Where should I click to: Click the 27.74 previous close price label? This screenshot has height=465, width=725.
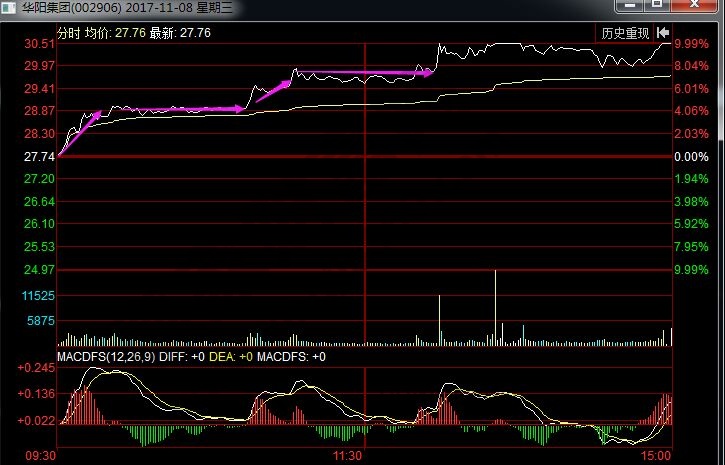(39, 157)
